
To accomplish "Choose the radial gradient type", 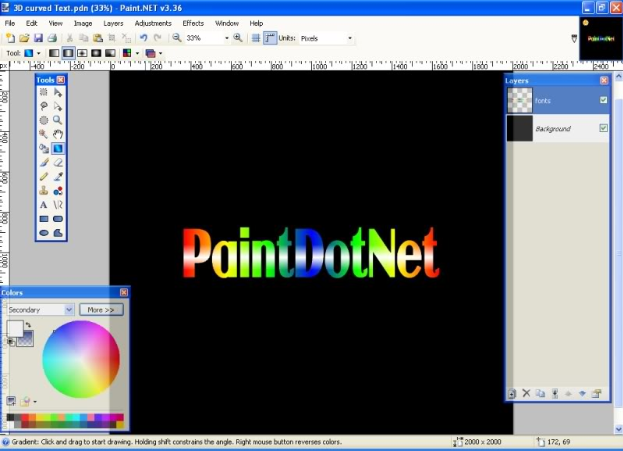I will [96, 53].
